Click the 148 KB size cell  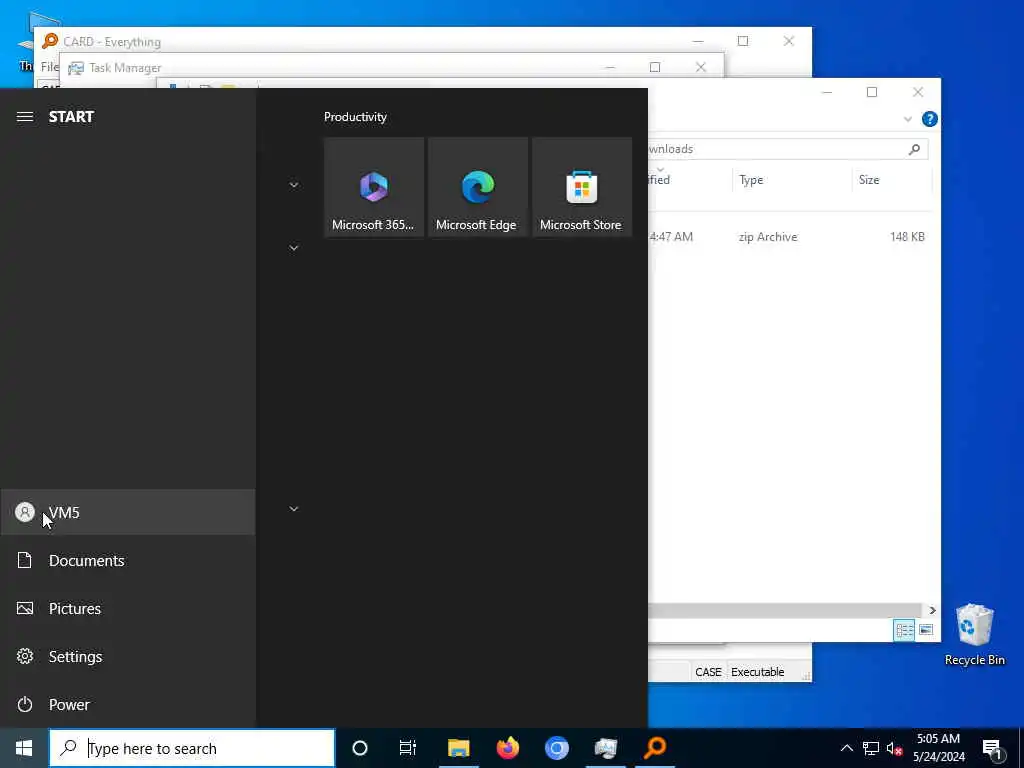tap(907, 236)
